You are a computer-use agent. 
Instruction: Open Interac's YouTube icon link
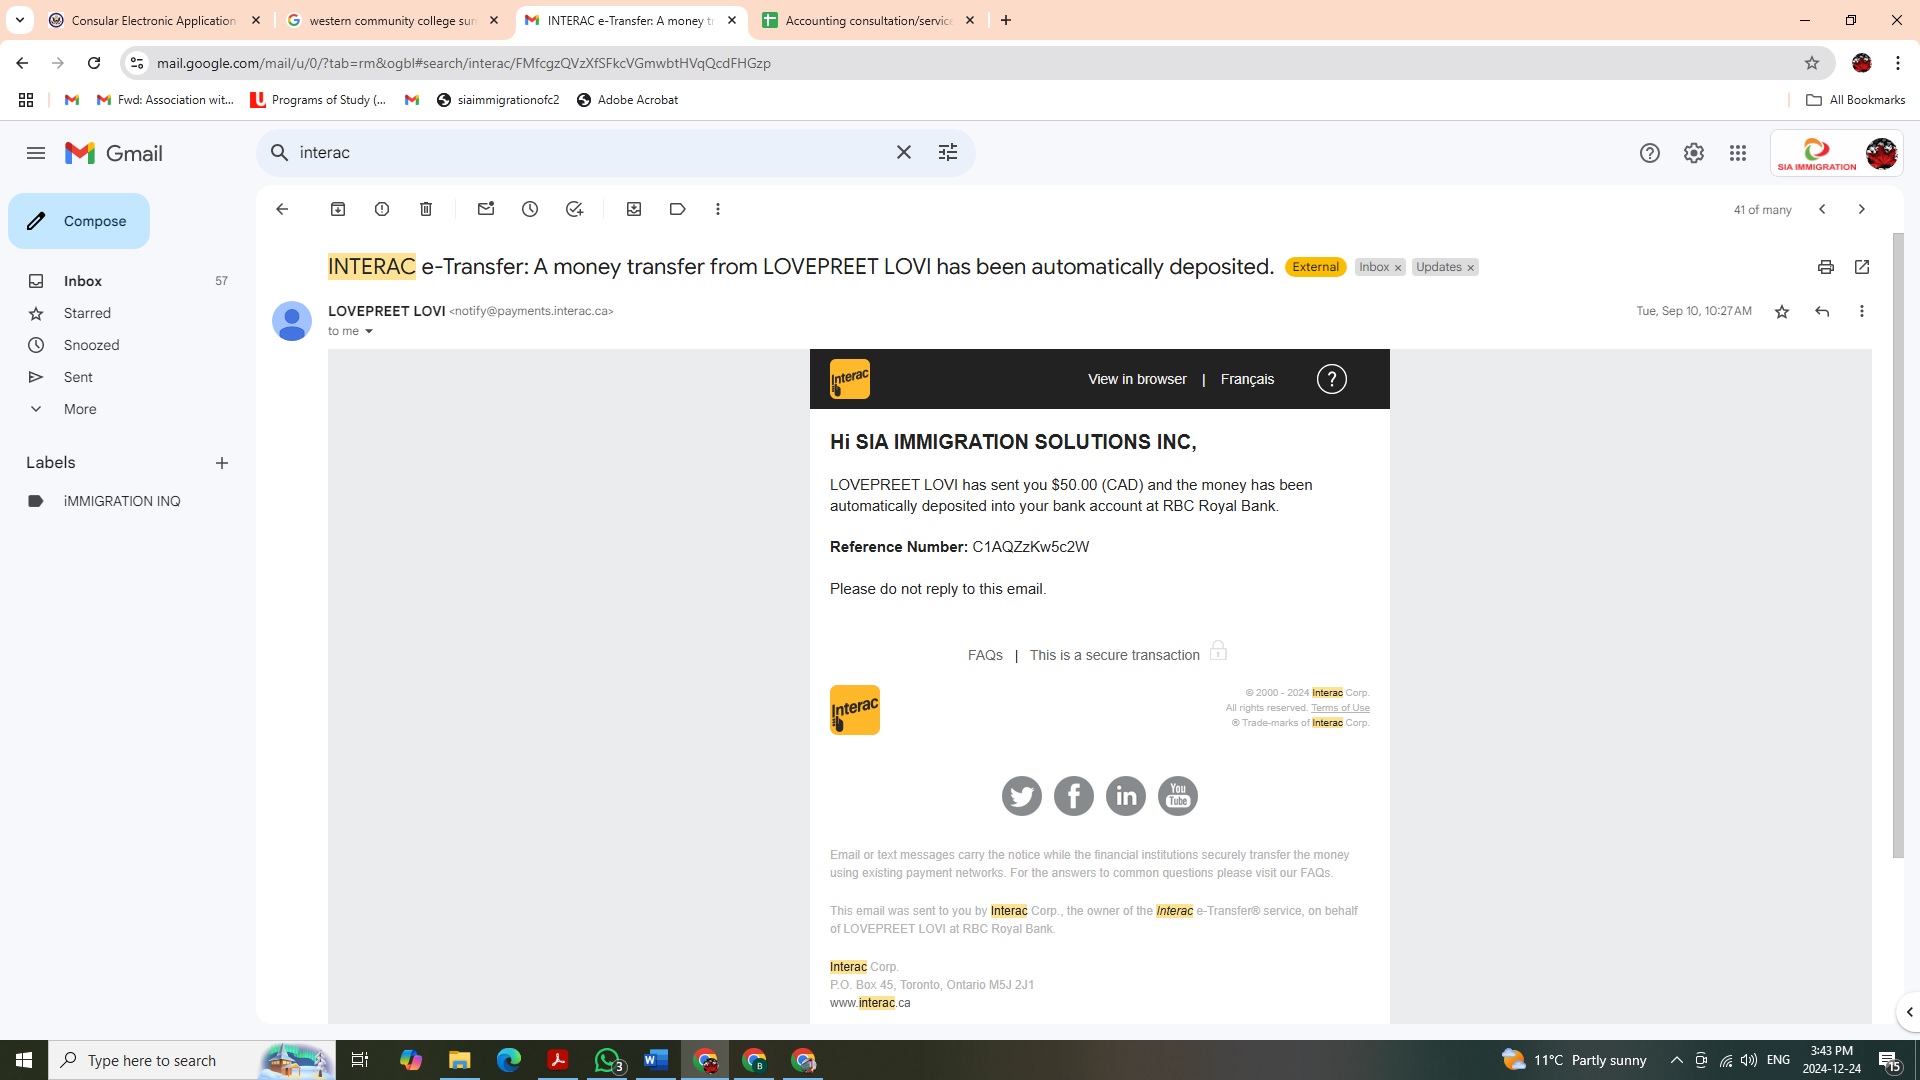coord(1178,796)
